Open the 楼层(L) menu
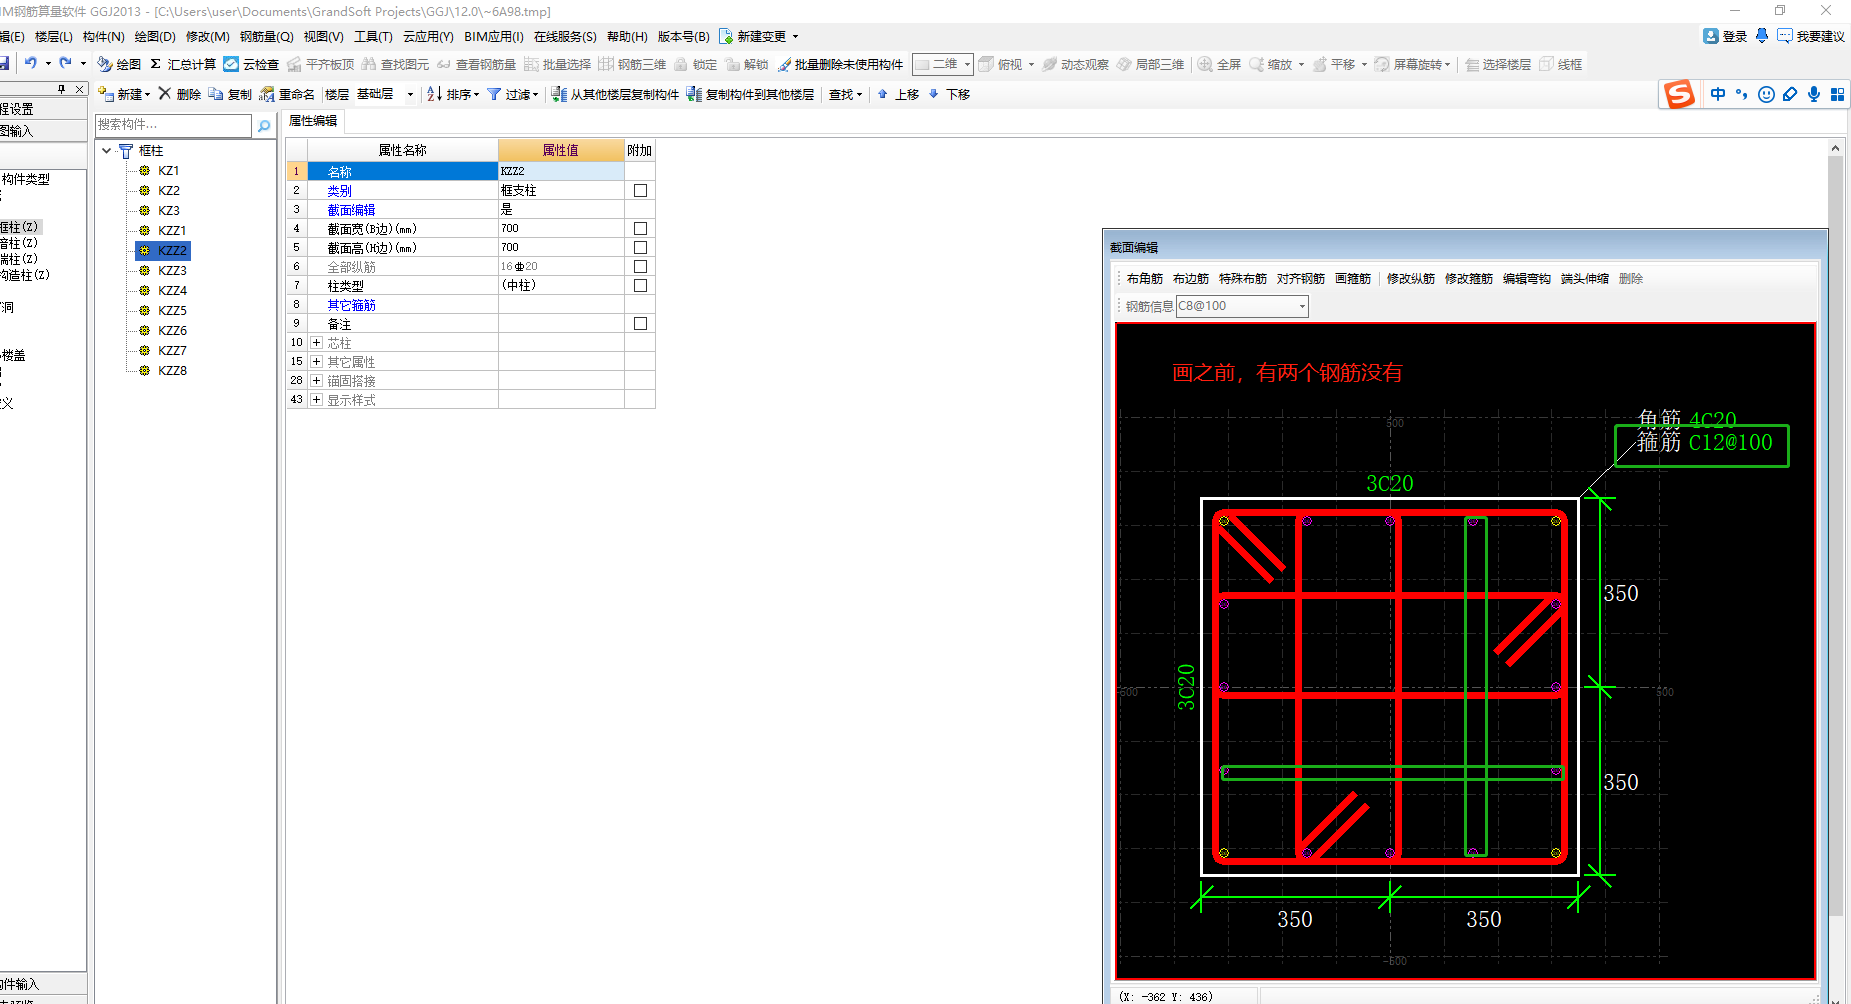The height and width of the screenshot is (1004, 1851). 54,36
